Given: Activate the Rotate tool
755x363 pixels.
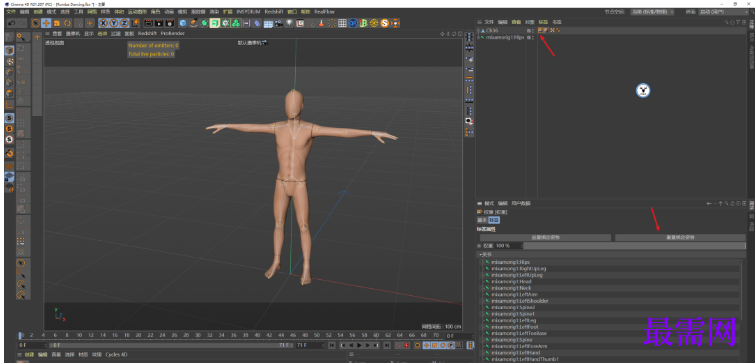Looking at the screenshot, I should click(67, 23).
